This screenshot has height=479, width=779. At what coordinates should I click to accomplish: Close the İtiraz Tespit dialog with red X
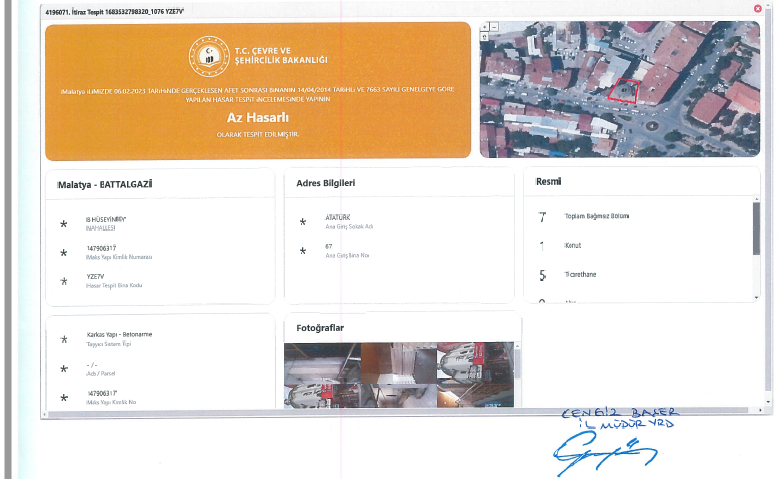click(758, 8)
